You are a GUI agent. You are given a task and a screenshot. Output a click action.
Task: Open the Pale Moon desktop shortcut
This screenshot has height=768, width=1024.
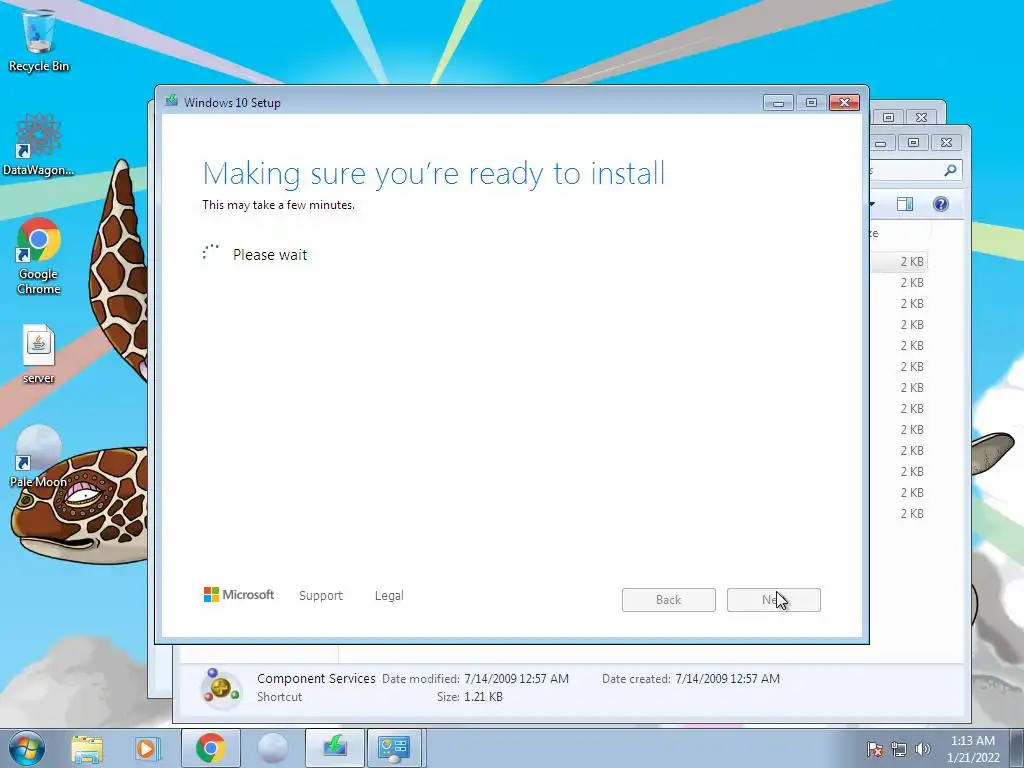[x=39, y=457]
